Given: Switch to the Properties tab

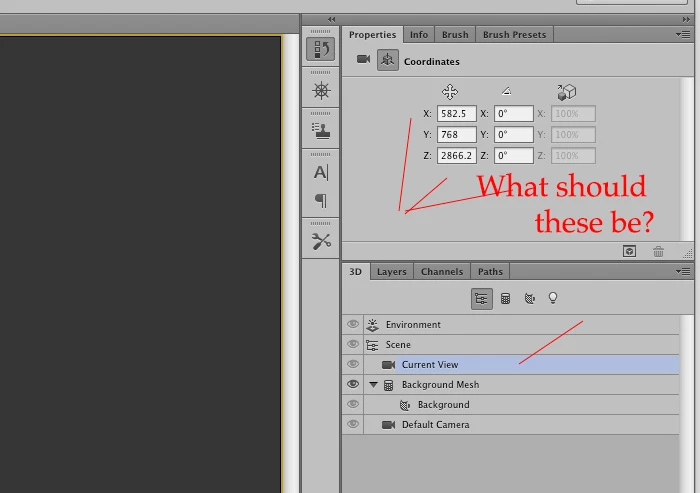Looking at the screenshot, I should pyautogui.click(x=372, y=35).
